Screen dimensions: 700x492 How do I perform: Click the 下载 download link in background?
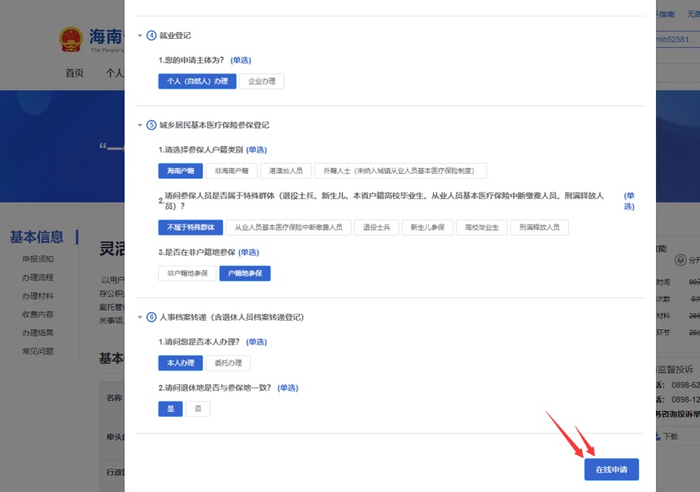pyautogui.click(x=670, y=436)
